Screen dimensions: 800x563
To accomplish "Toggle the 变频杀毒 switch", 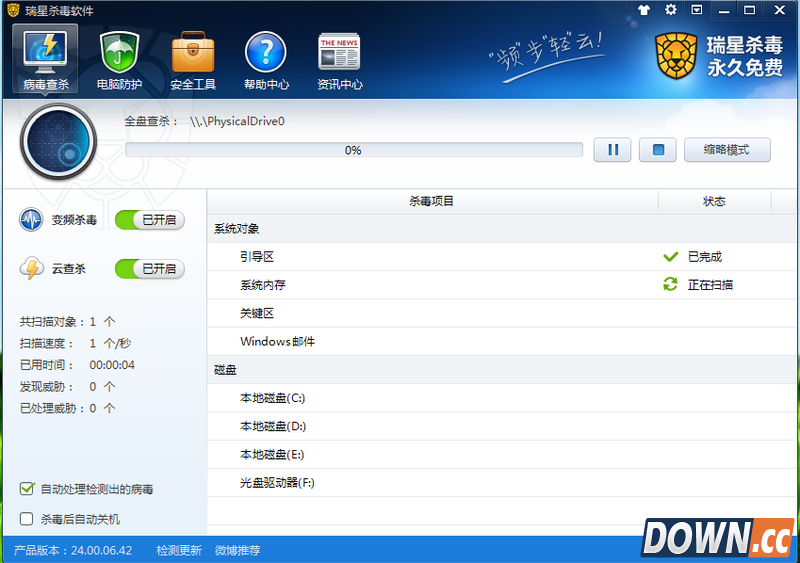I will 149,220.
